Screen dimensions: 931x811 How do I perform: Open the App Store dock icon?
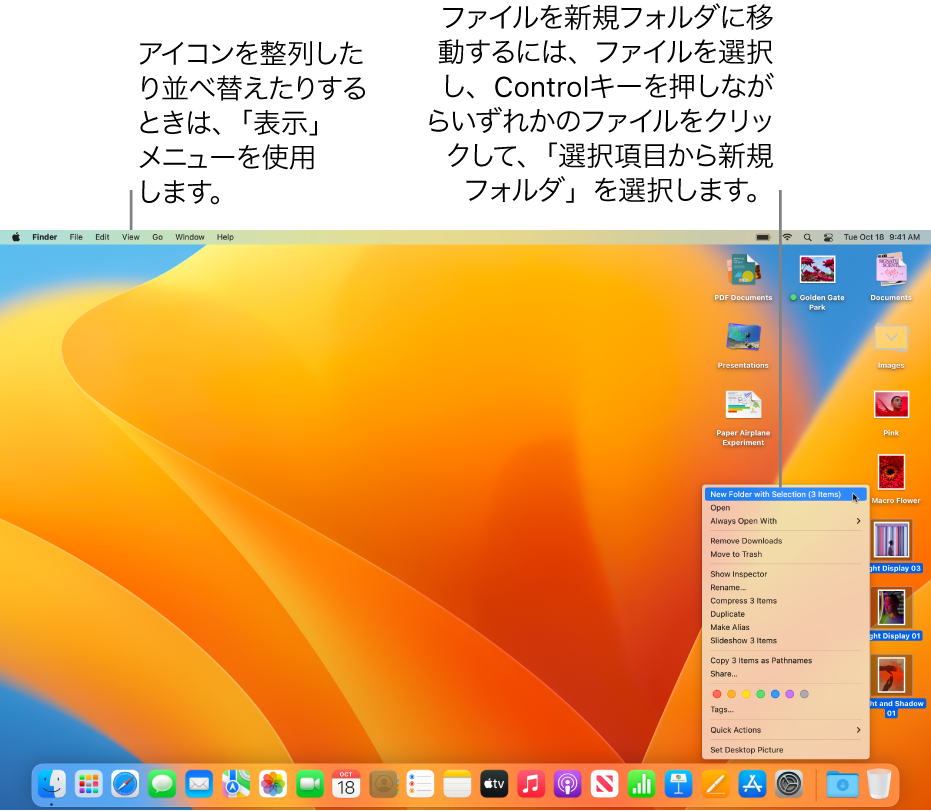point(752,784)
